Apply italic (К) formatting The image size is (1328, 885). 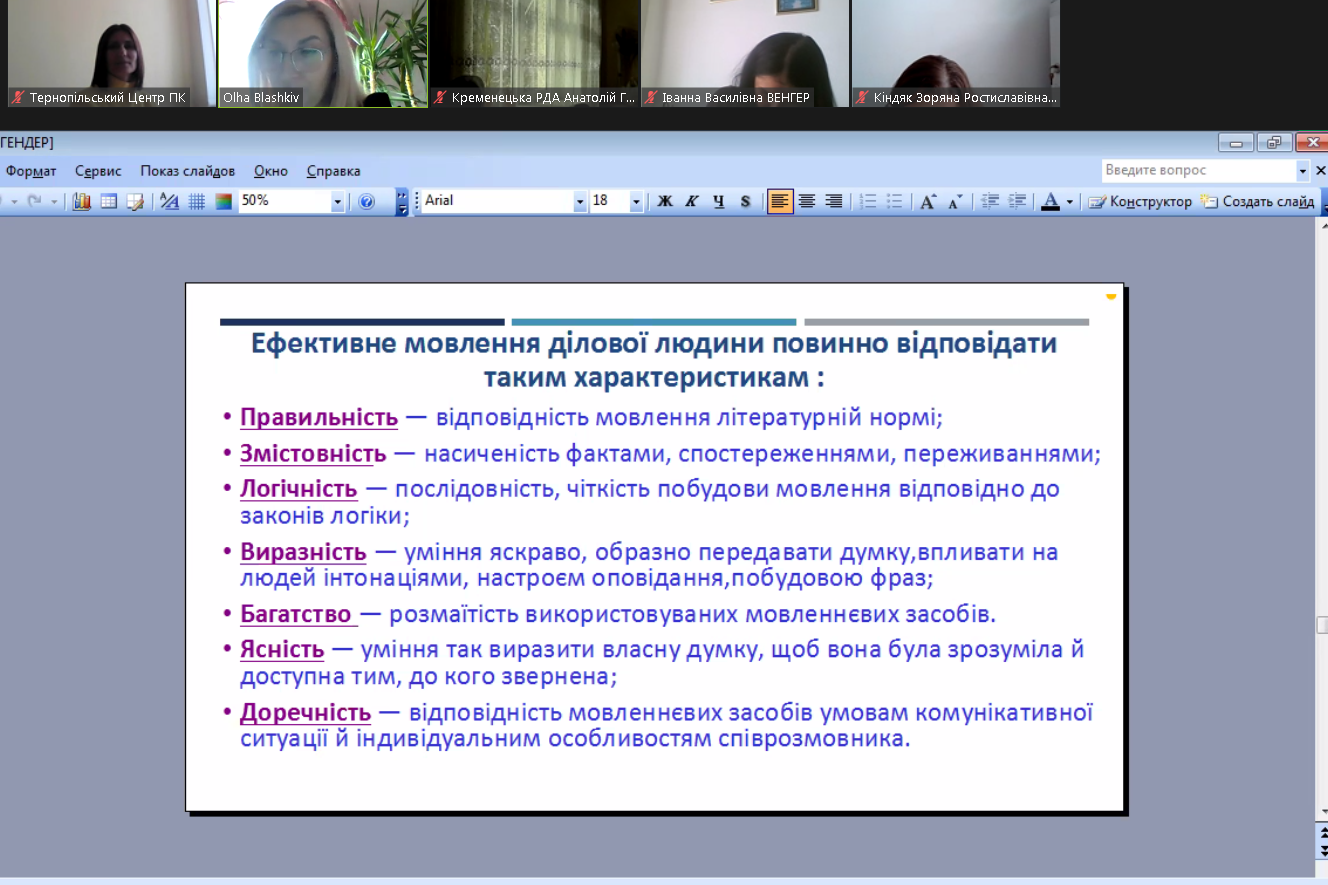(692, 201)
